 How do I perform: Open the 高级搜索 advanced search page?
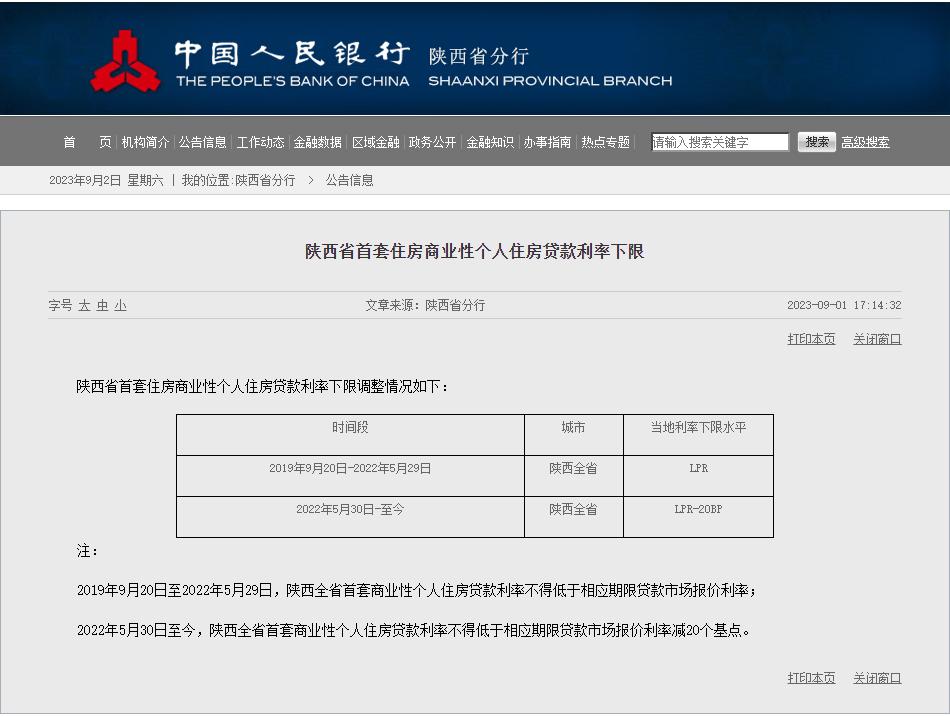point(866,141)
